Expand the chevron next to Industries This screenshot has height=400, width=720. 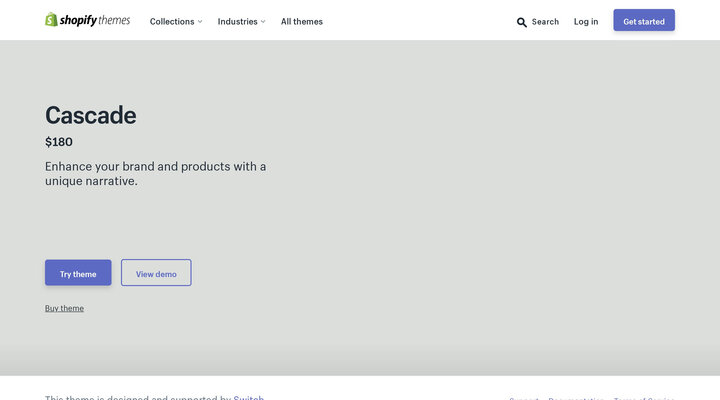(263, 22)
